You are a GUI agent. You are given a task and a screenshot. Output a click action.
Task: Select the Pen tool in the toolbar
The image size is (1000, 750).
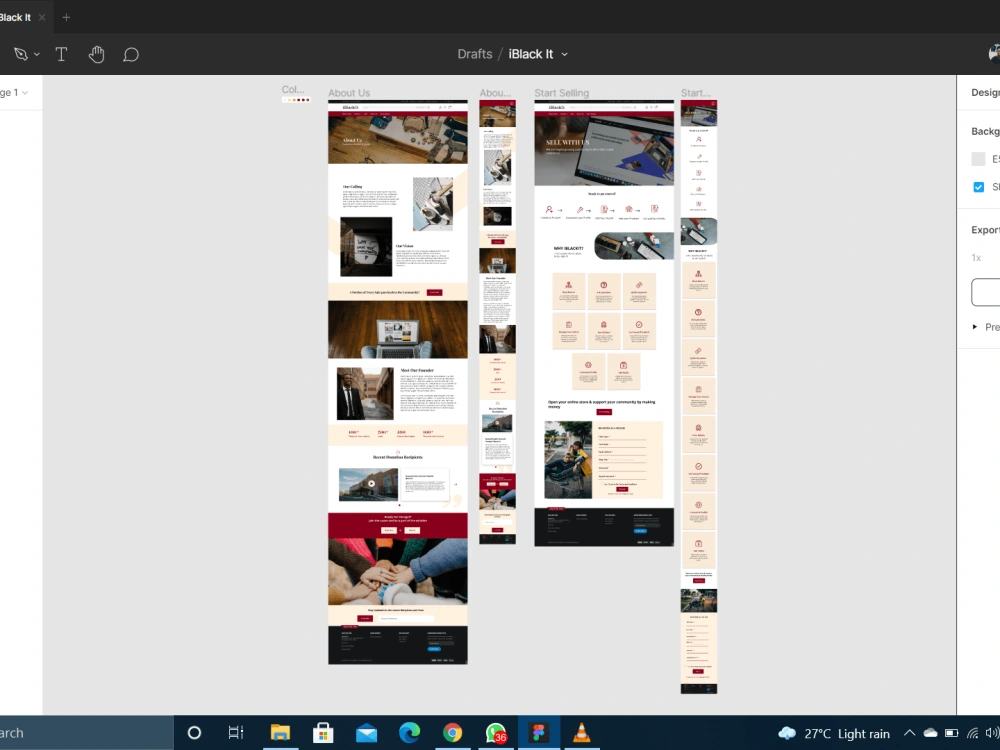pos(20,54)
